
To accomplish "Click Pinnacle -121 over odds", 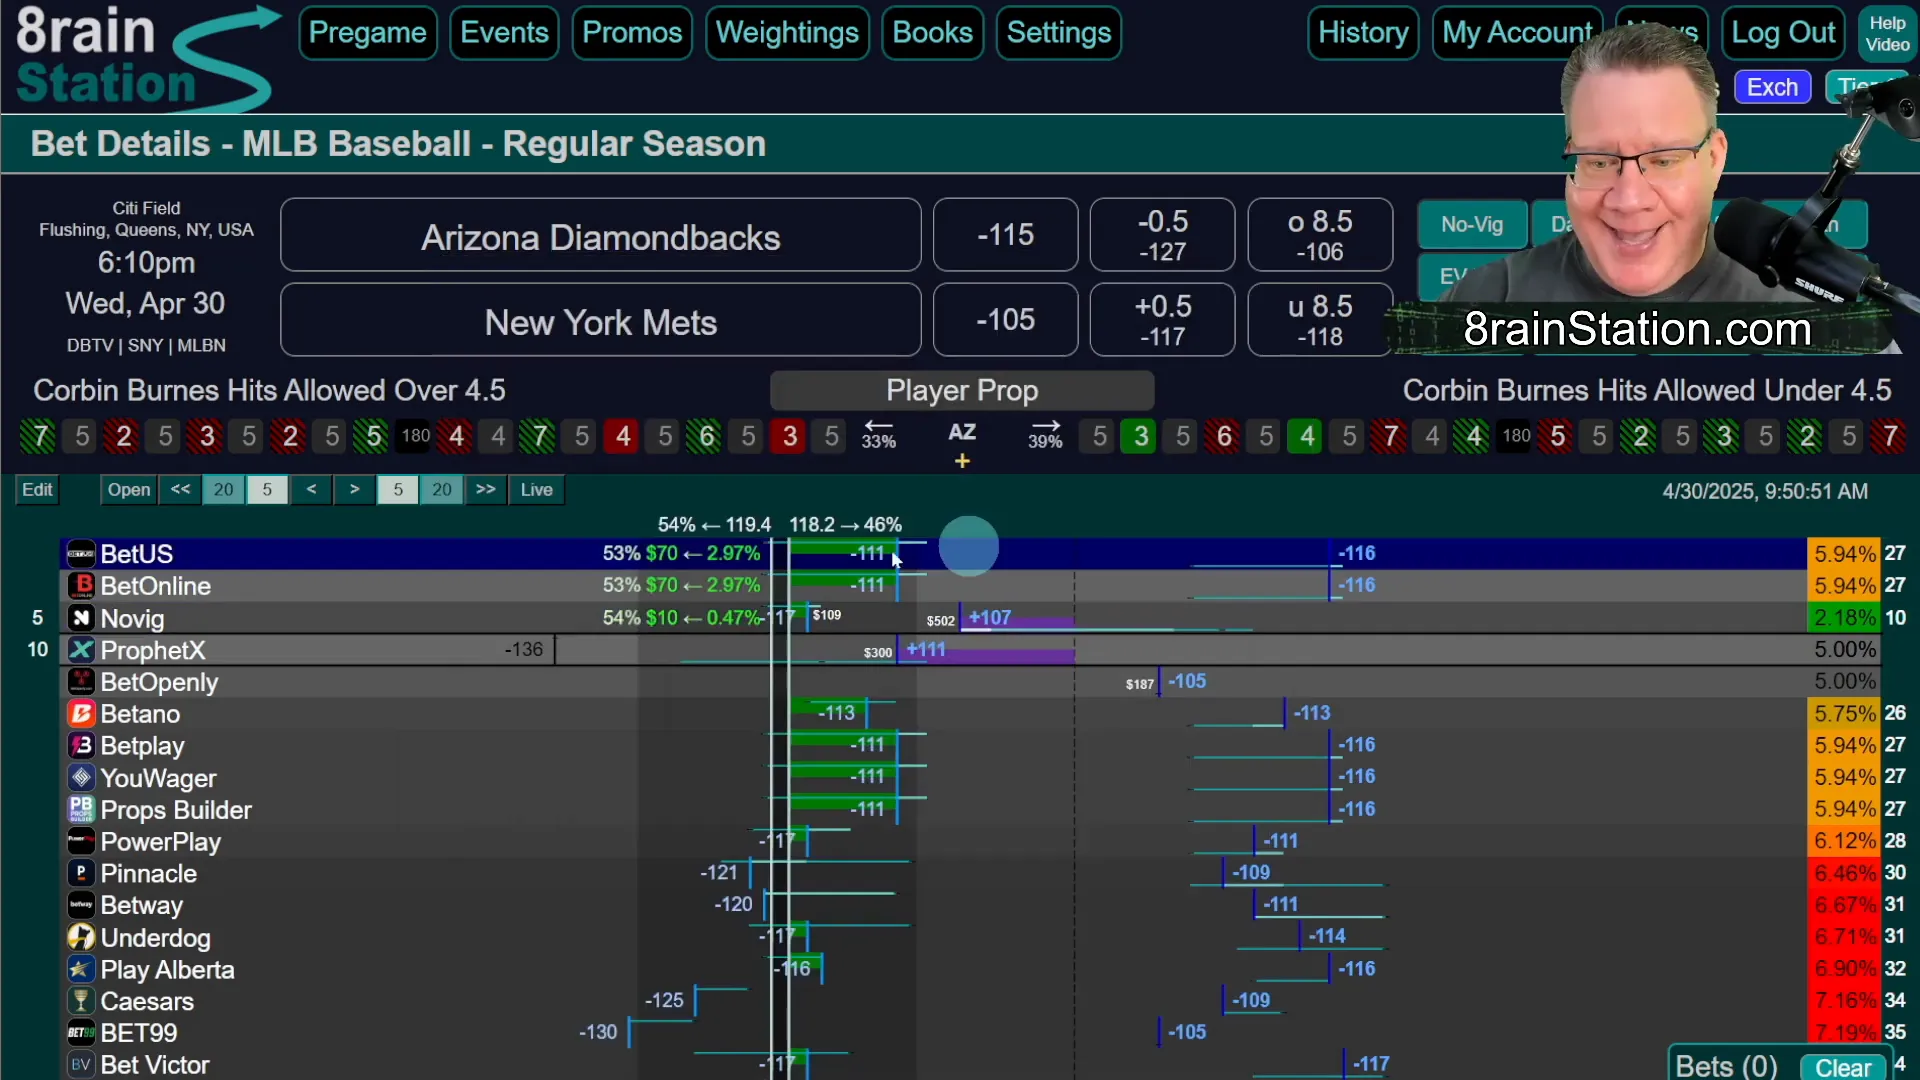I will (x=719, y=873).
